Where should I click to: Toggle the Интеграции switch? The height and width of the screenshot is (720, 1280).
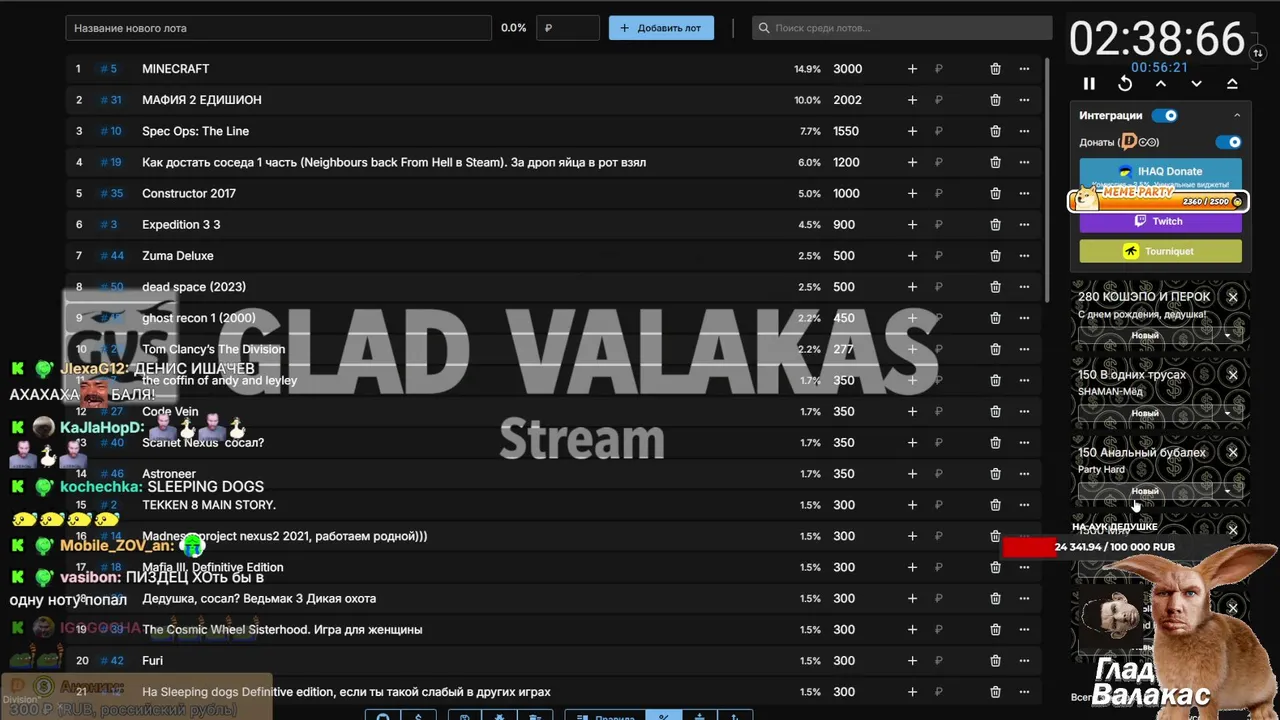[1165, 116]
